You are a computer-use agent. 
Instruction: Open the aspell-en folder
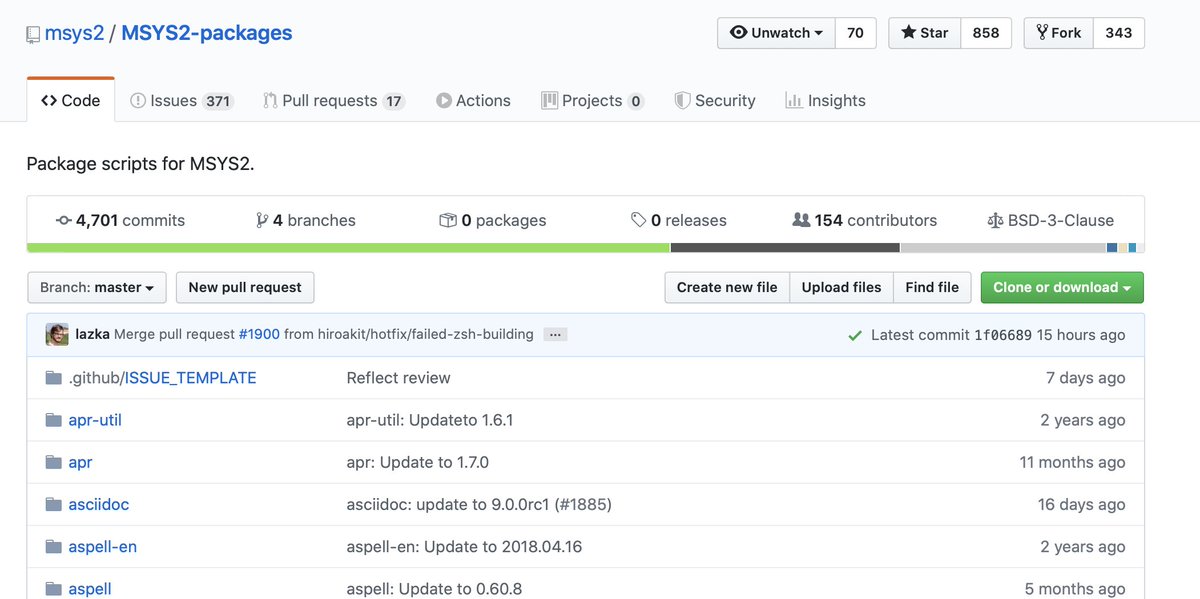[102, 546]
